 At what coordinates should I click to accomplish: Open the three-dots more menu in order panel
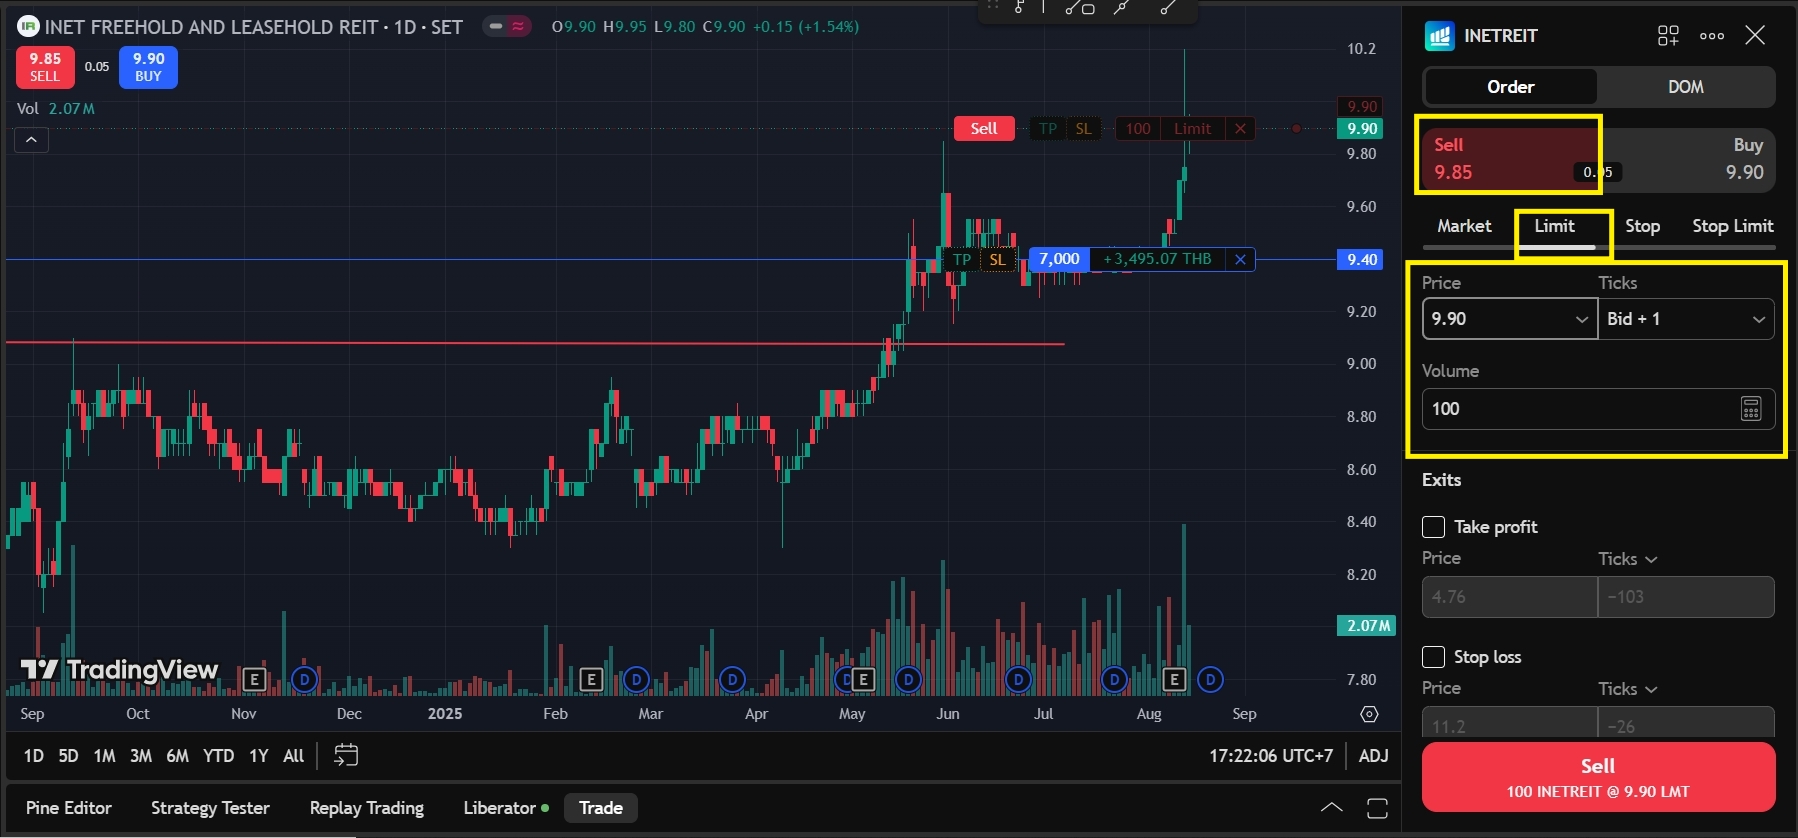click(x=1712, y=36)
